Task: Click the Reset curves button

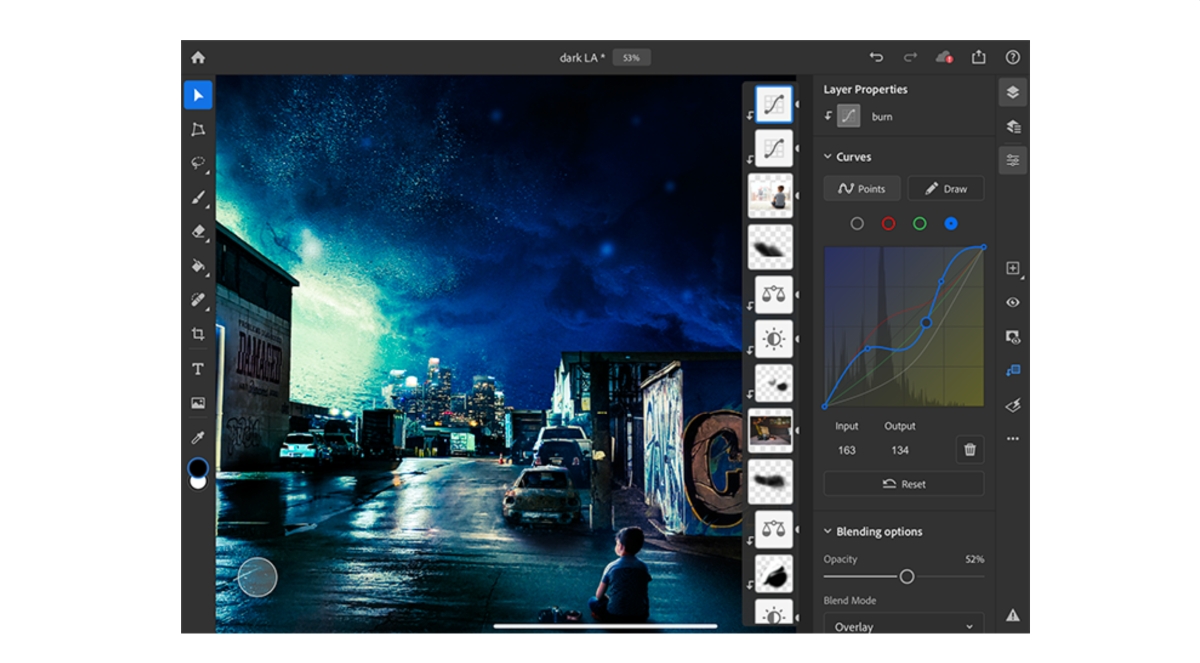Action: coord(903,484)
